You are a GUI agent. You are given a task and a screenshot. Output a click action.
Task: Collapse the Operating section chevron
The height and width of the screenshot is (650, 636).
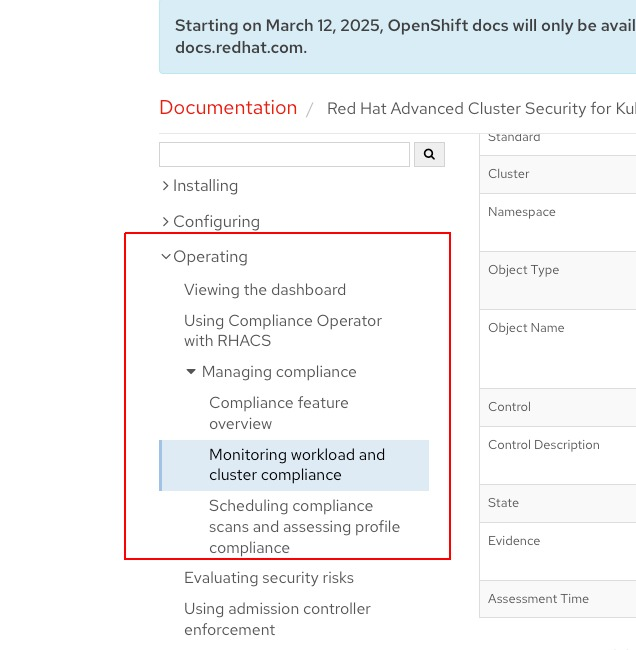166,257
